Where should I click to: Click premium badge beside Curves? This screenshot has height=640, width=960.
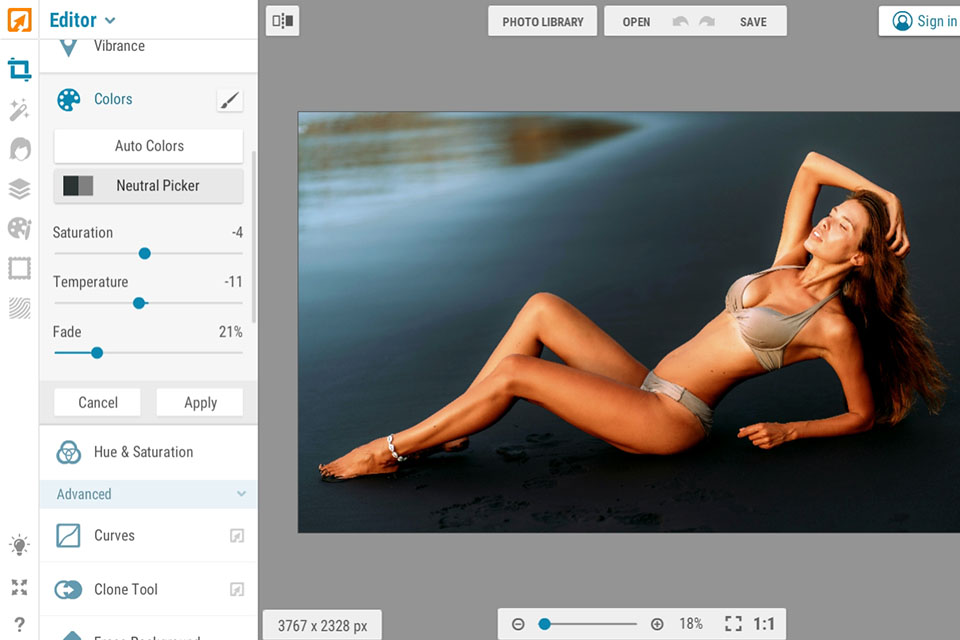click(x=237, y=536)
